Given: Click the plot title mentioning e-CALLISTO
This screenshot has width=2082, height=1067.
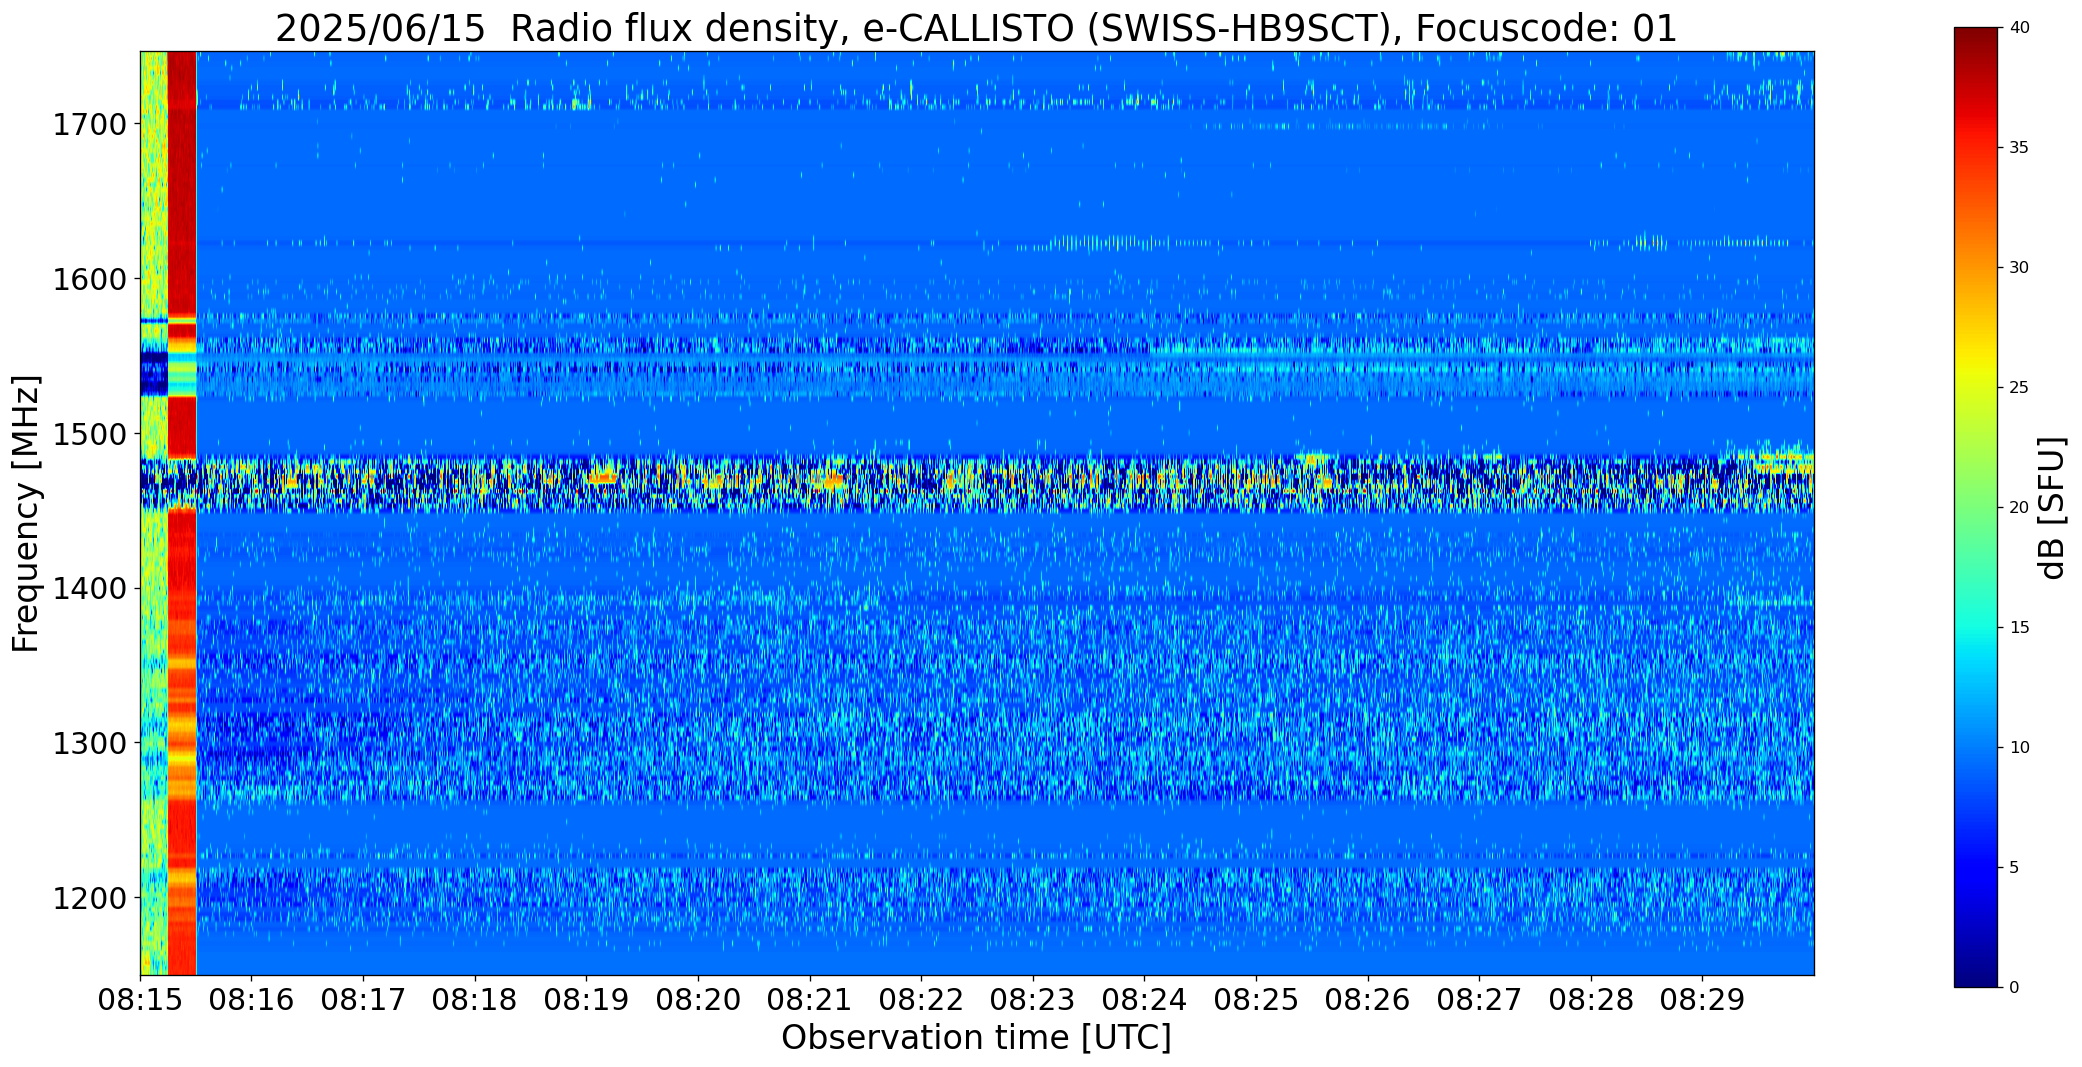Looking at the screenshot, I should [976, 28].
